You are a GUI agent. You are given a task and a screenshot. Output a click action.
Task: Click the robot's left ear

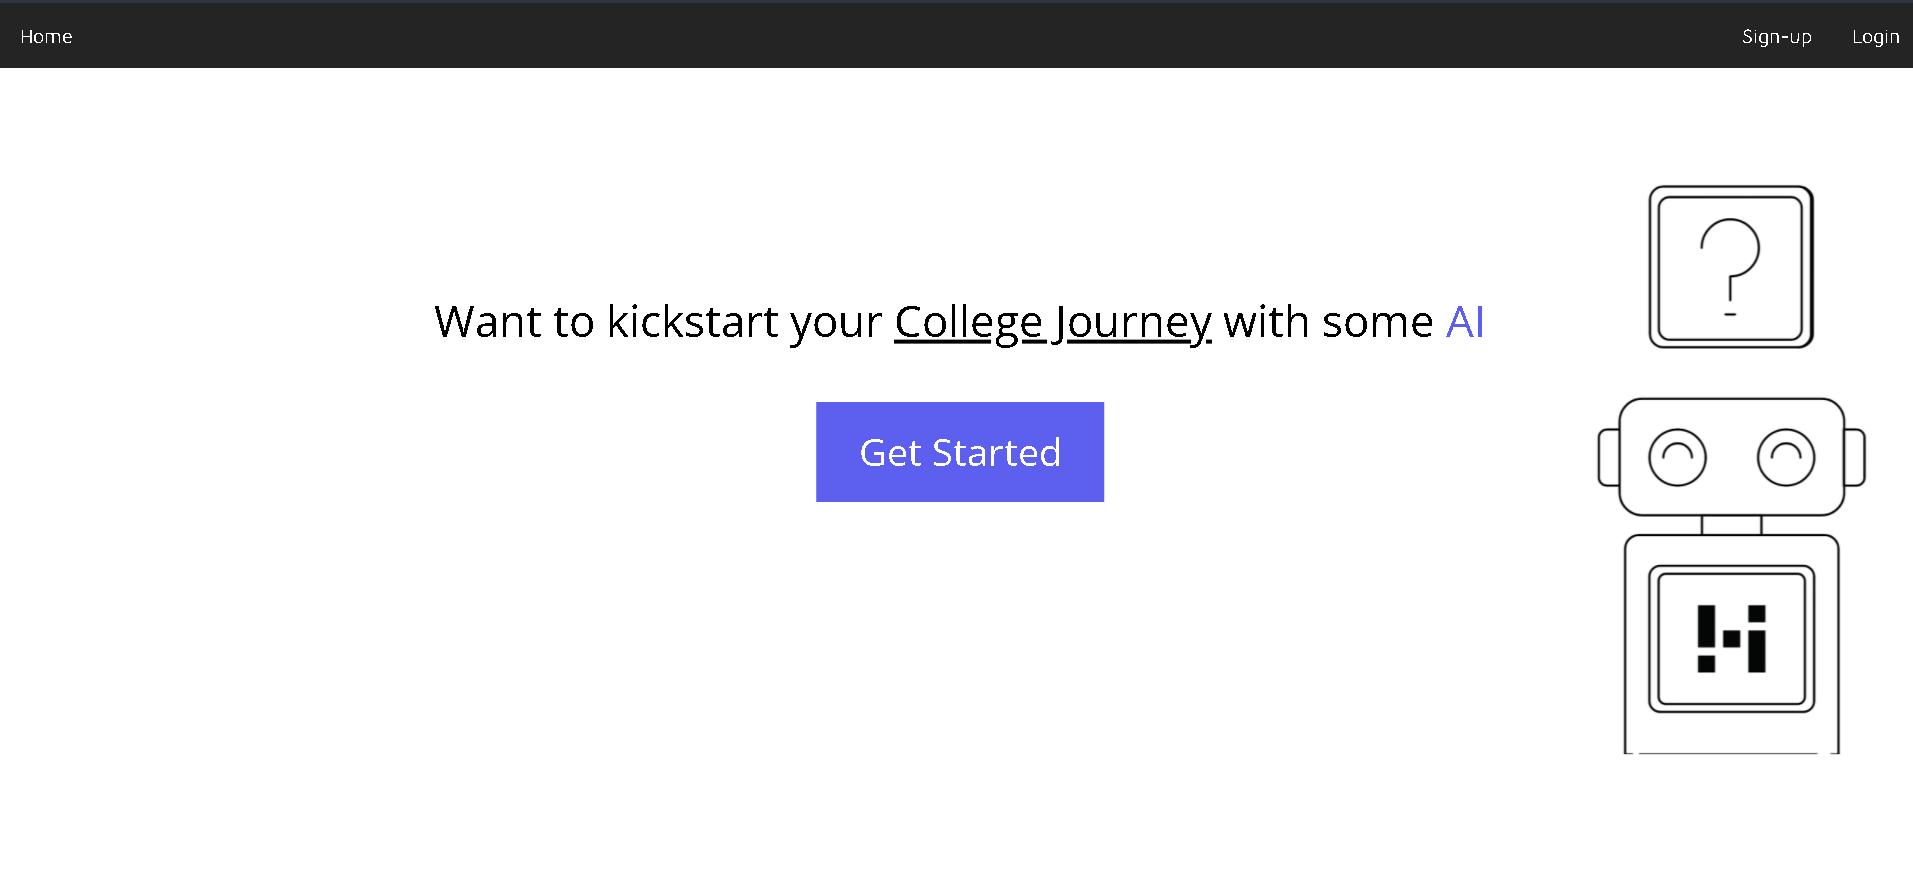click(x=1609, y=457)
